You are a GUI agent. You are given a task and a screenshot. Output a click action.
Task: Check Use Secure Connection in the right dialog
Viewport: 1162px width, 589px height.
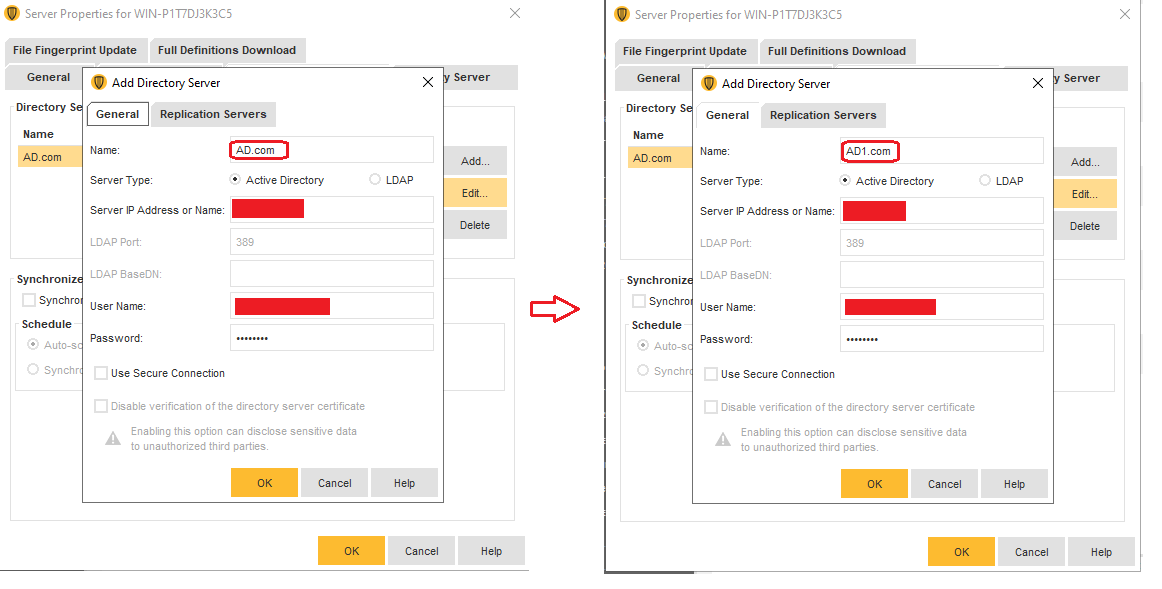click(711, 374)
